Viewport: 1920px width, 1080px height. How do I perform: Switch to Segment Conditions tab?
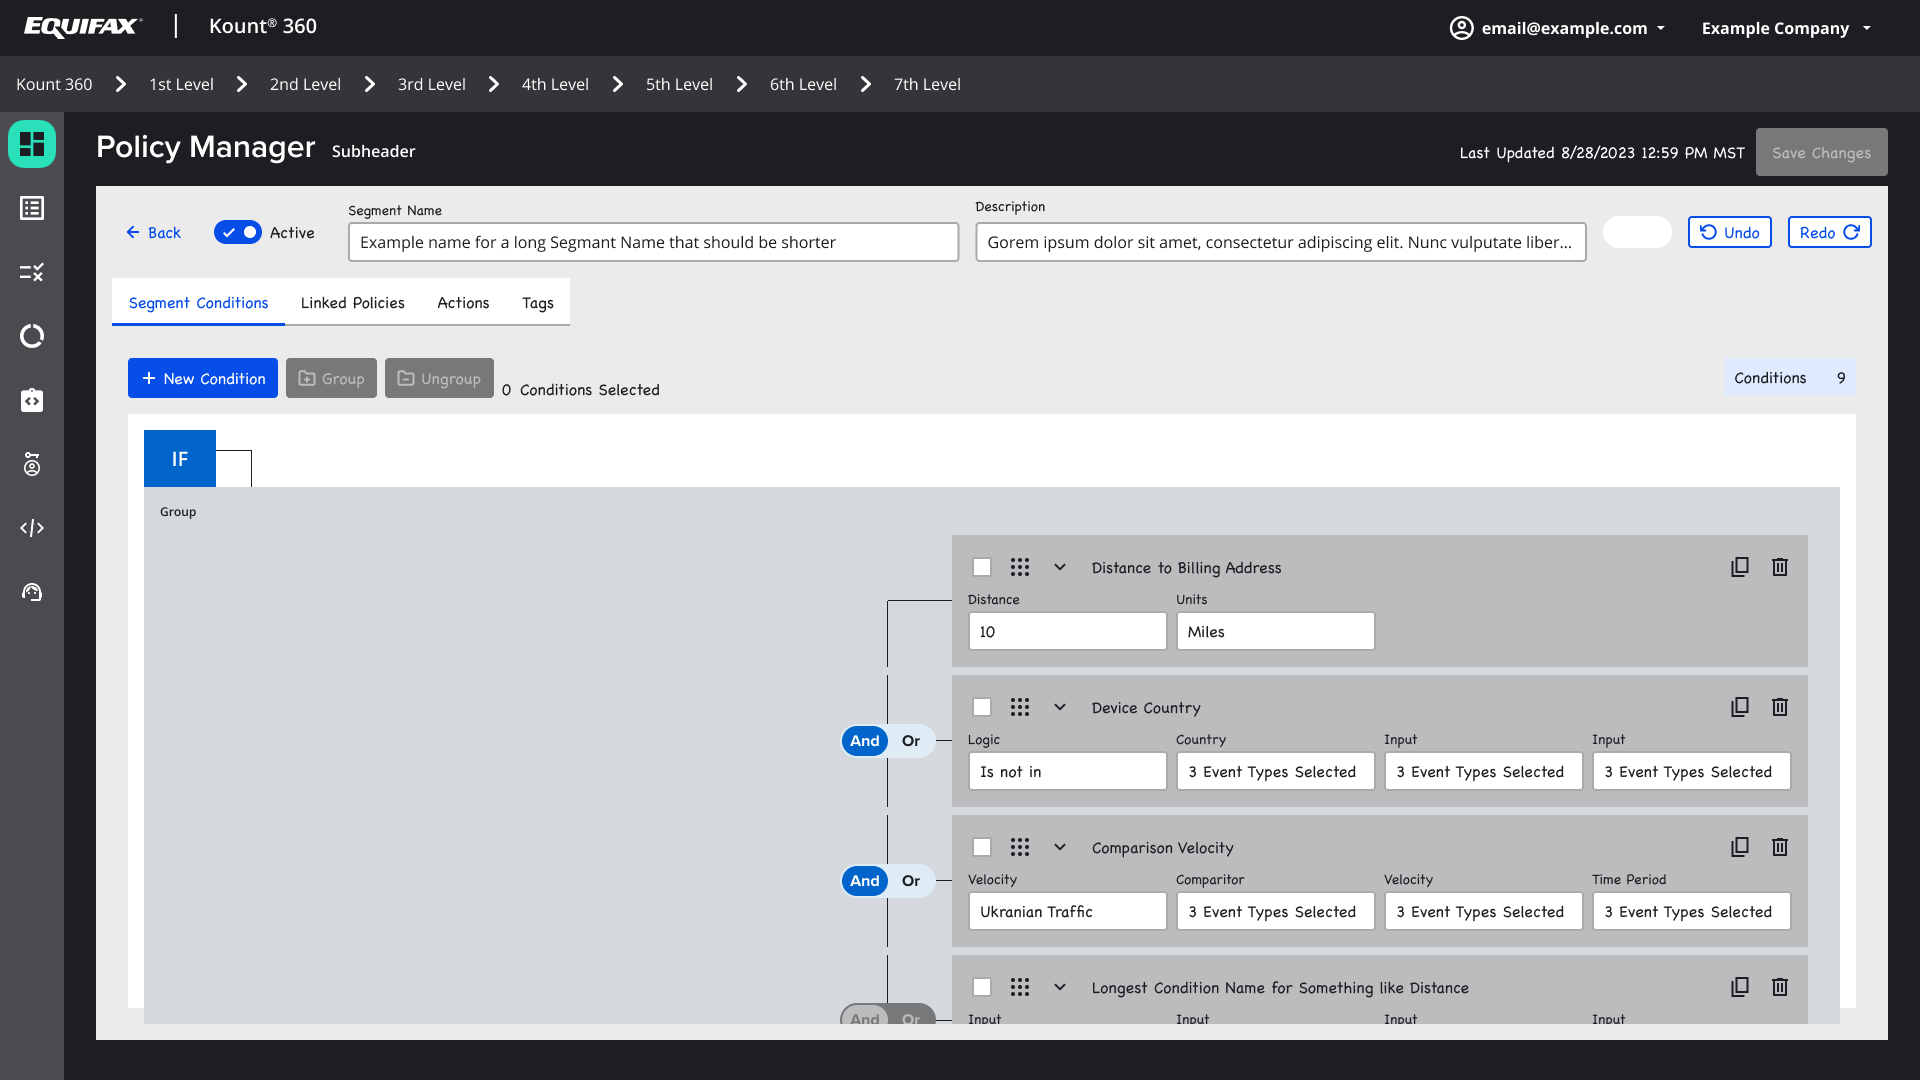[x=198, y=302]
